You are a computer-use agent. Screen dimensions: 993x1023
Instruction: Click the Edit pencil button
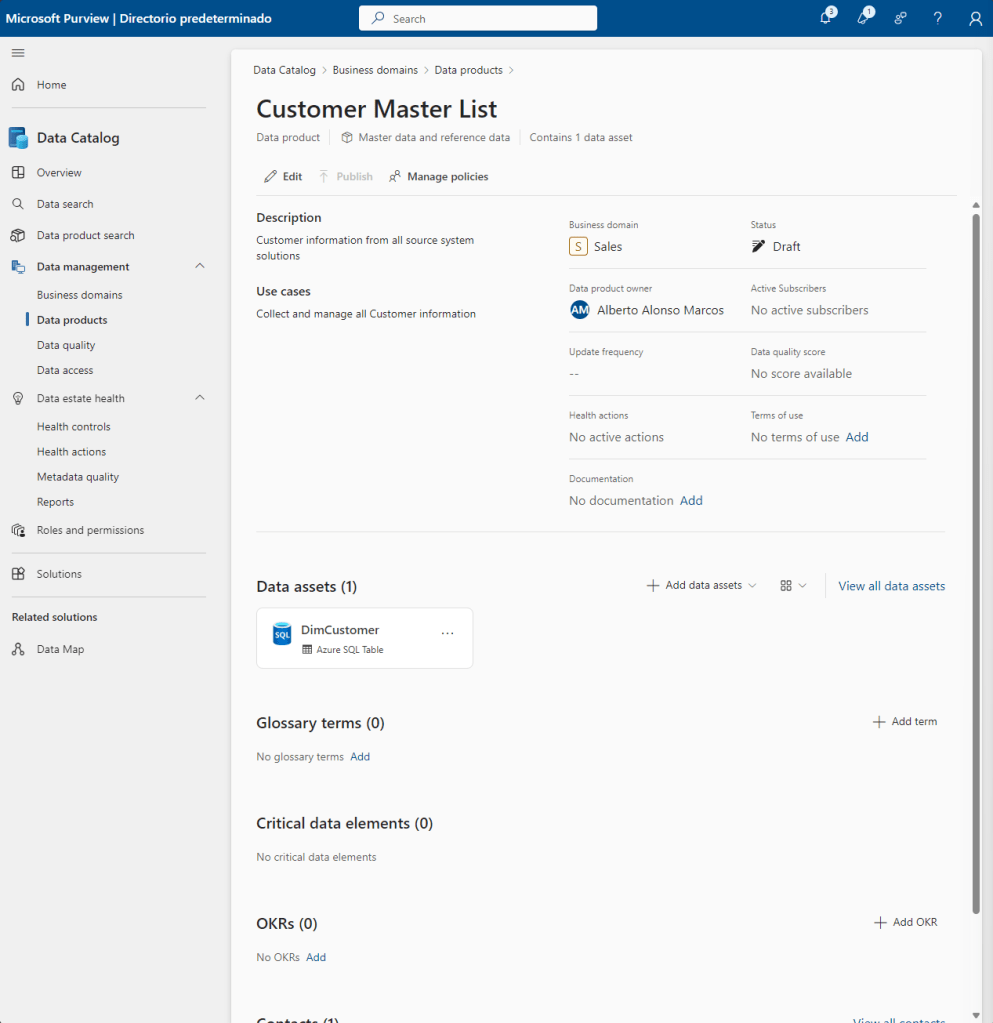[x=283, y=177]
